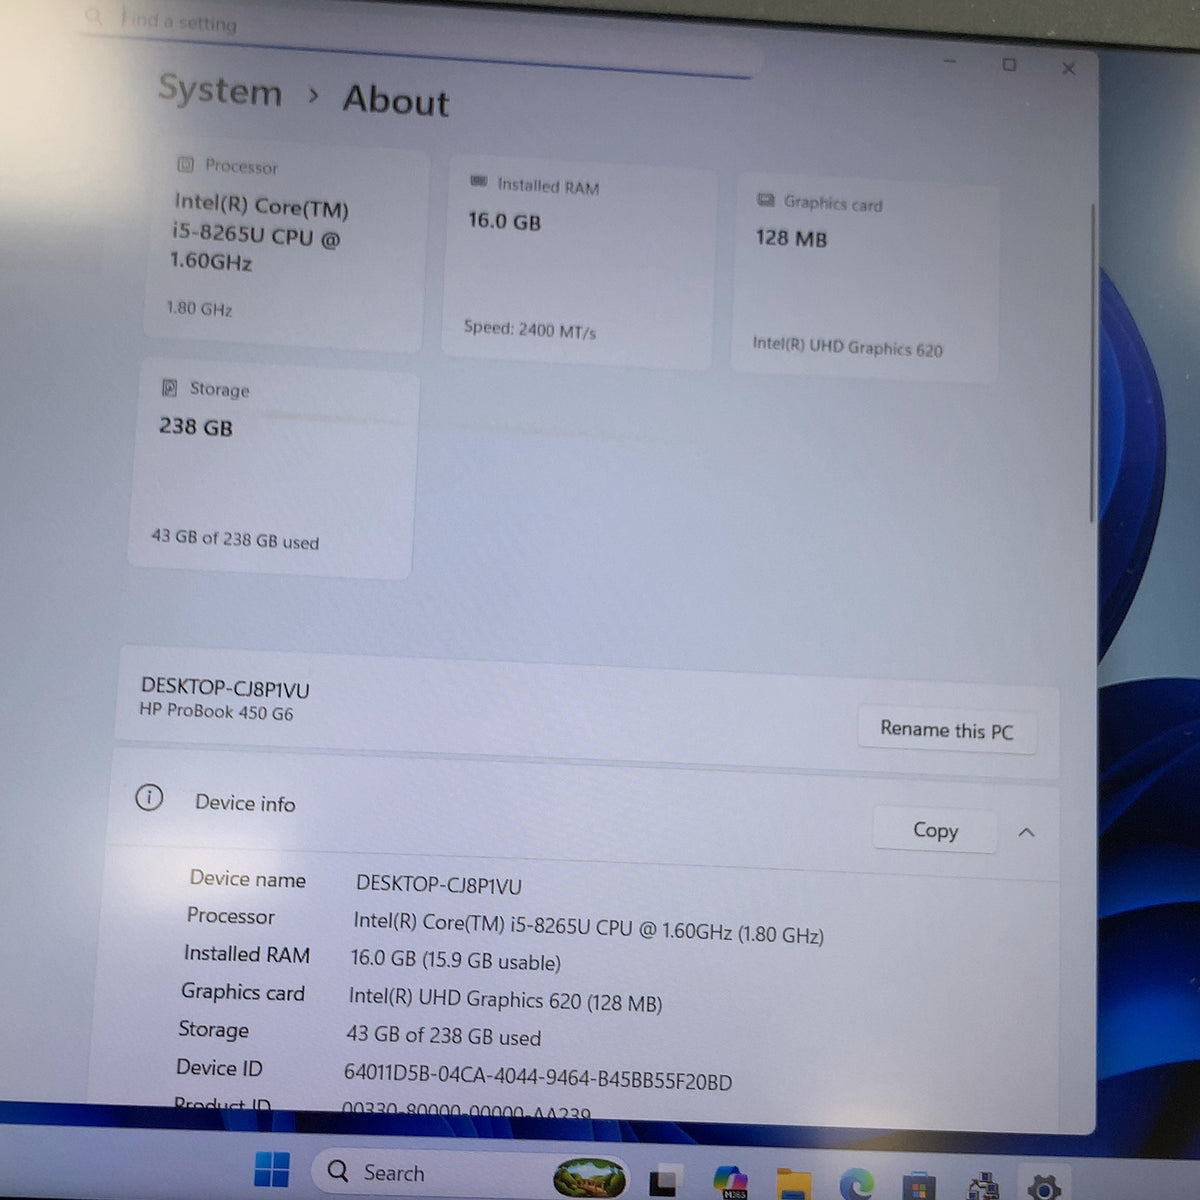
Task: Copy the device info
Action: [935, 830]
